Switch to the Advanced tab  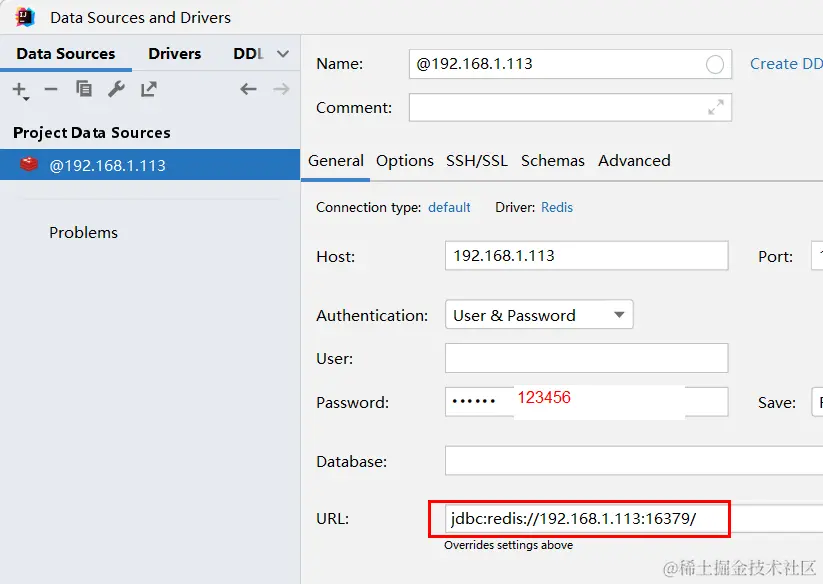pos(634,161)
